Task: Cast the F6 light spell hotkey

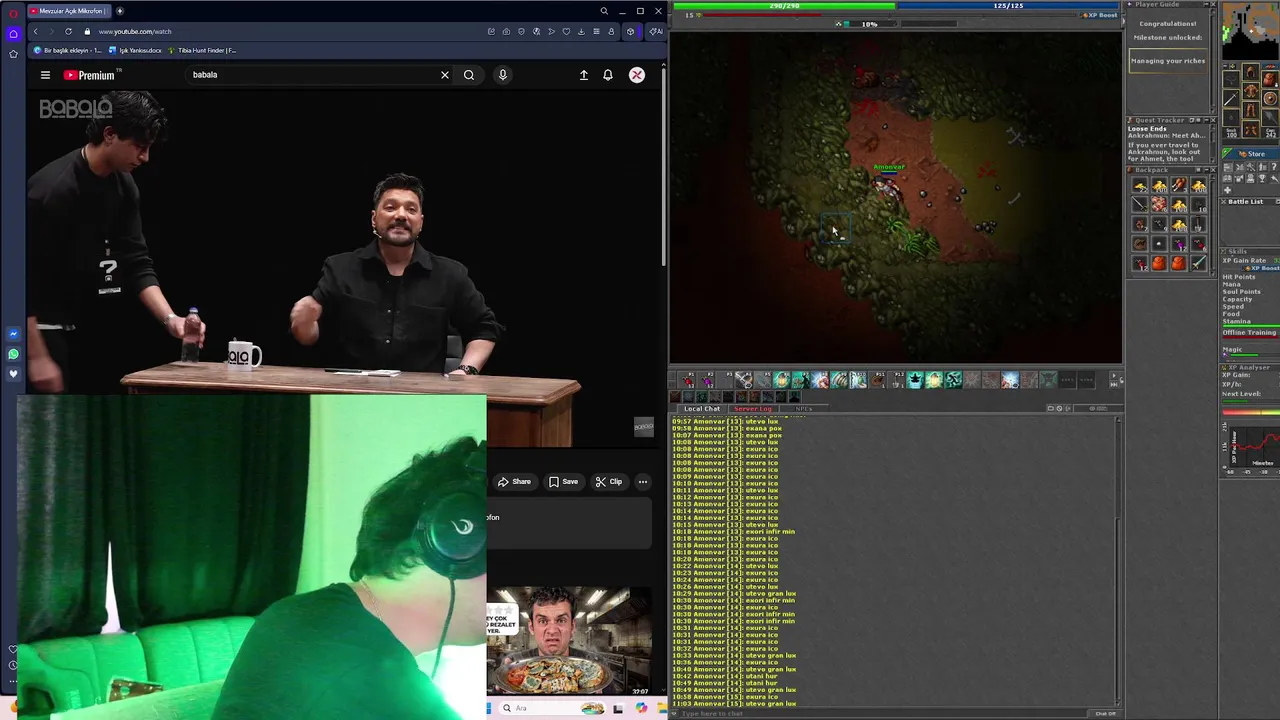Action: pyautogui.click(x=781, y=380)
